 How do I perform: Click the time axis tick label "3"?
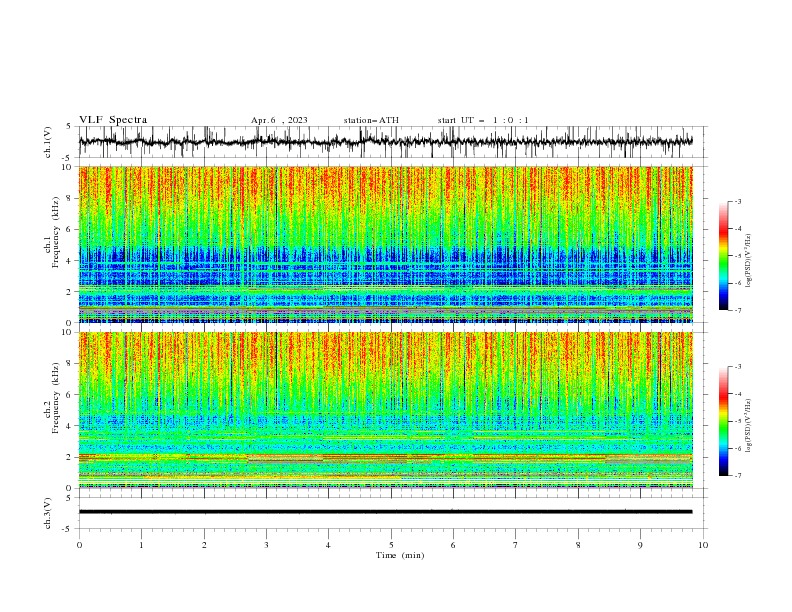(x=266, y=545)
